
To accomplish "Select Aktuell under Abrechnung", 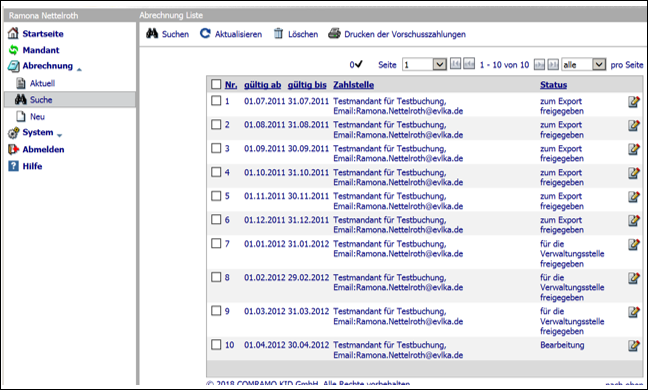I will click(42, 83).
